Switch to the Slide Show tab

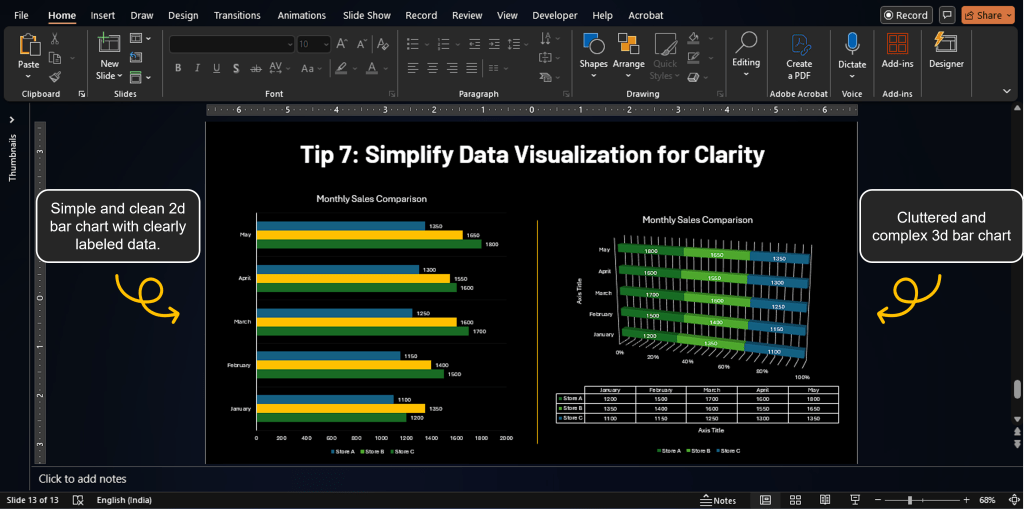367,15
